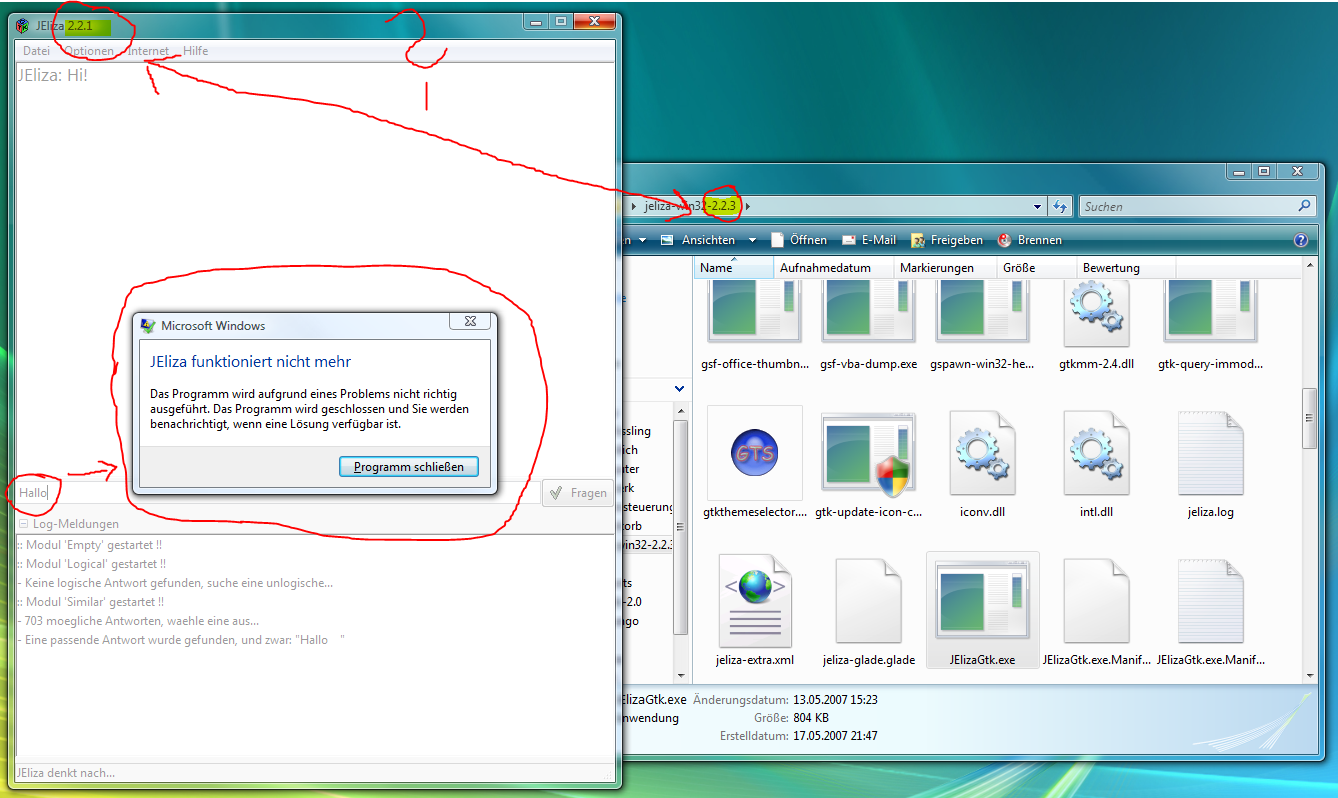
Task: Select the jeliza-glade.glade file icon
Action: tap(868, 600)
